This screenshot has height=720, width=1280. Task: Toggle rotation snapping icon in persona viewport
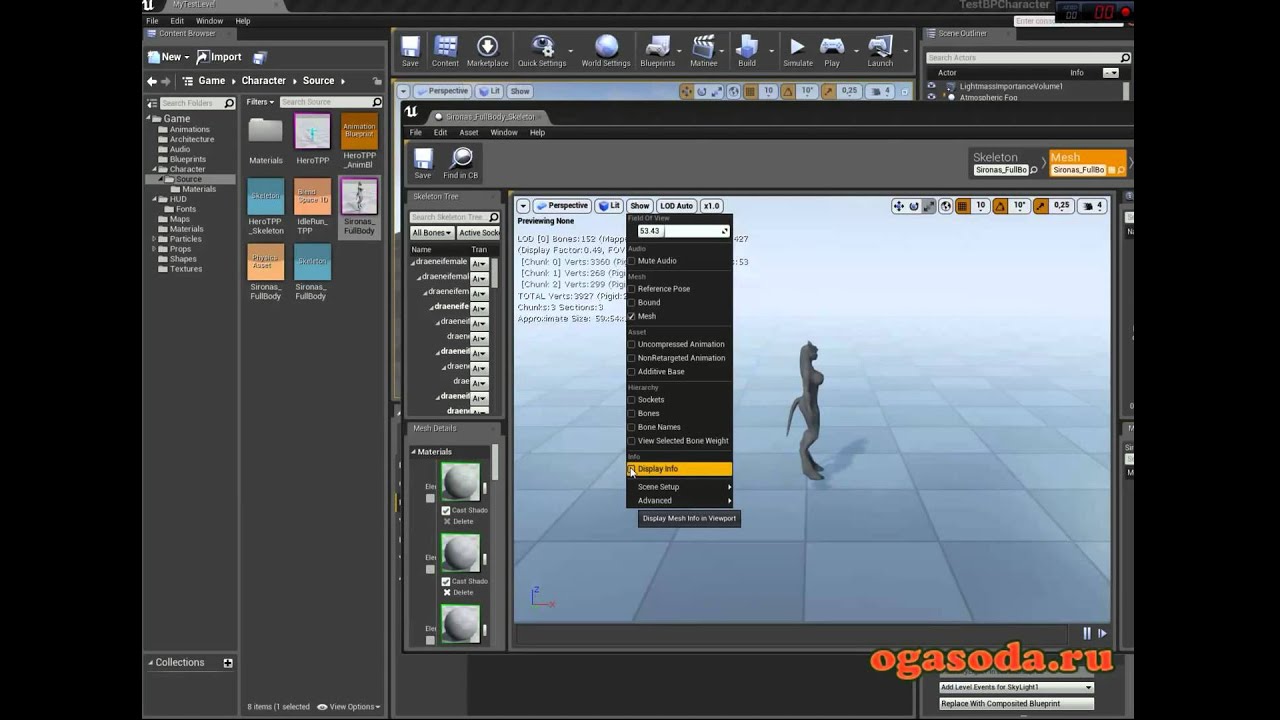click(x=1000, y=206)
